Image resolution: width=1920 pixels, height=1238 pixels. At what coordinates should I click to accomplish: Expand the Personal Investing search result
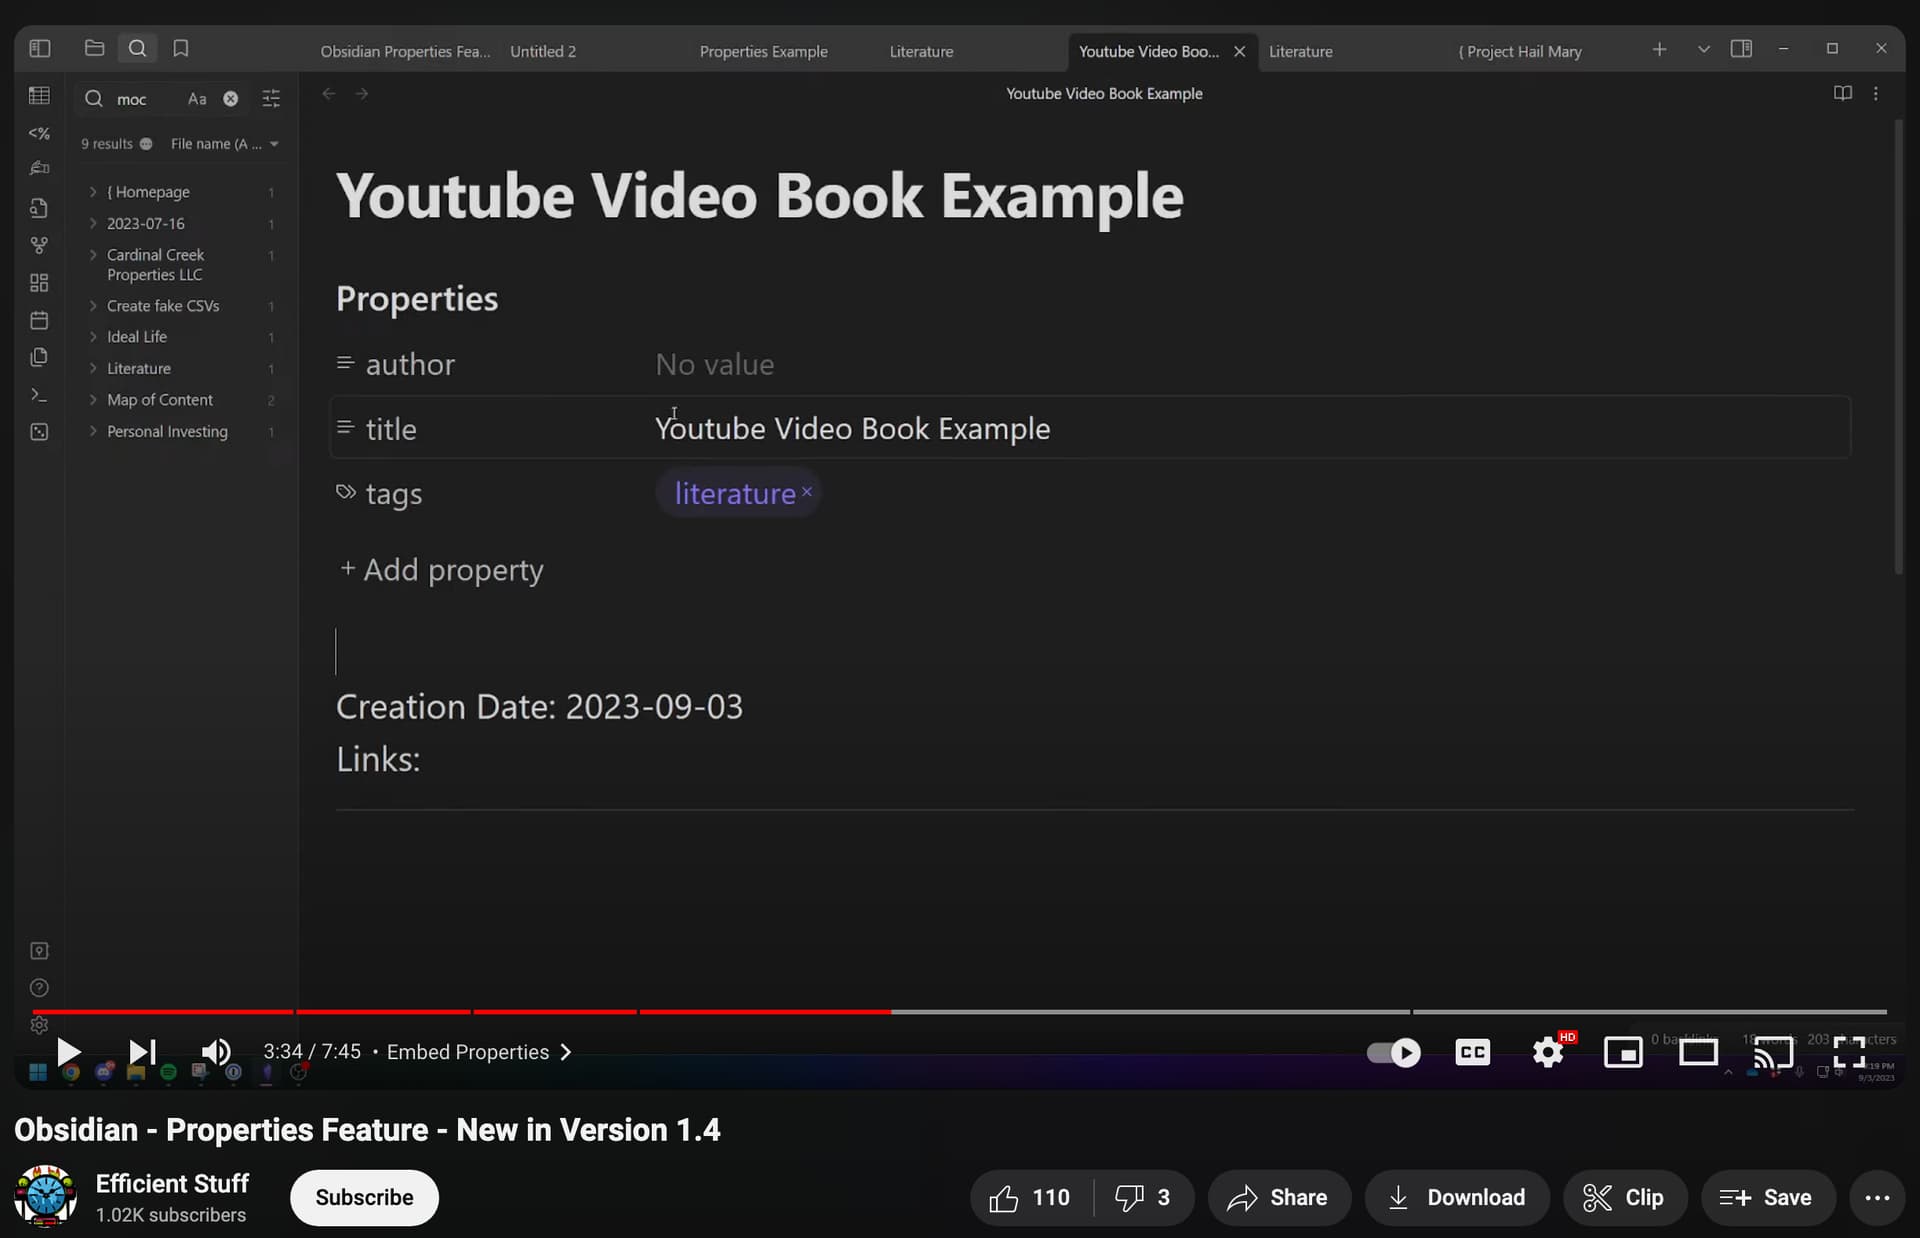(x=93, y=431)
